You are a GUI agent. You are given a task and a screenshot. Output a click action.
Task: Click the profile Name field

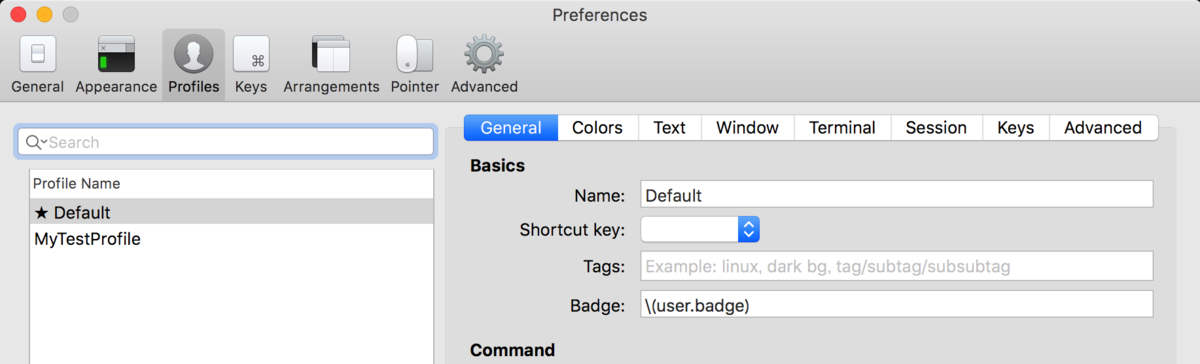coord(897,194)
